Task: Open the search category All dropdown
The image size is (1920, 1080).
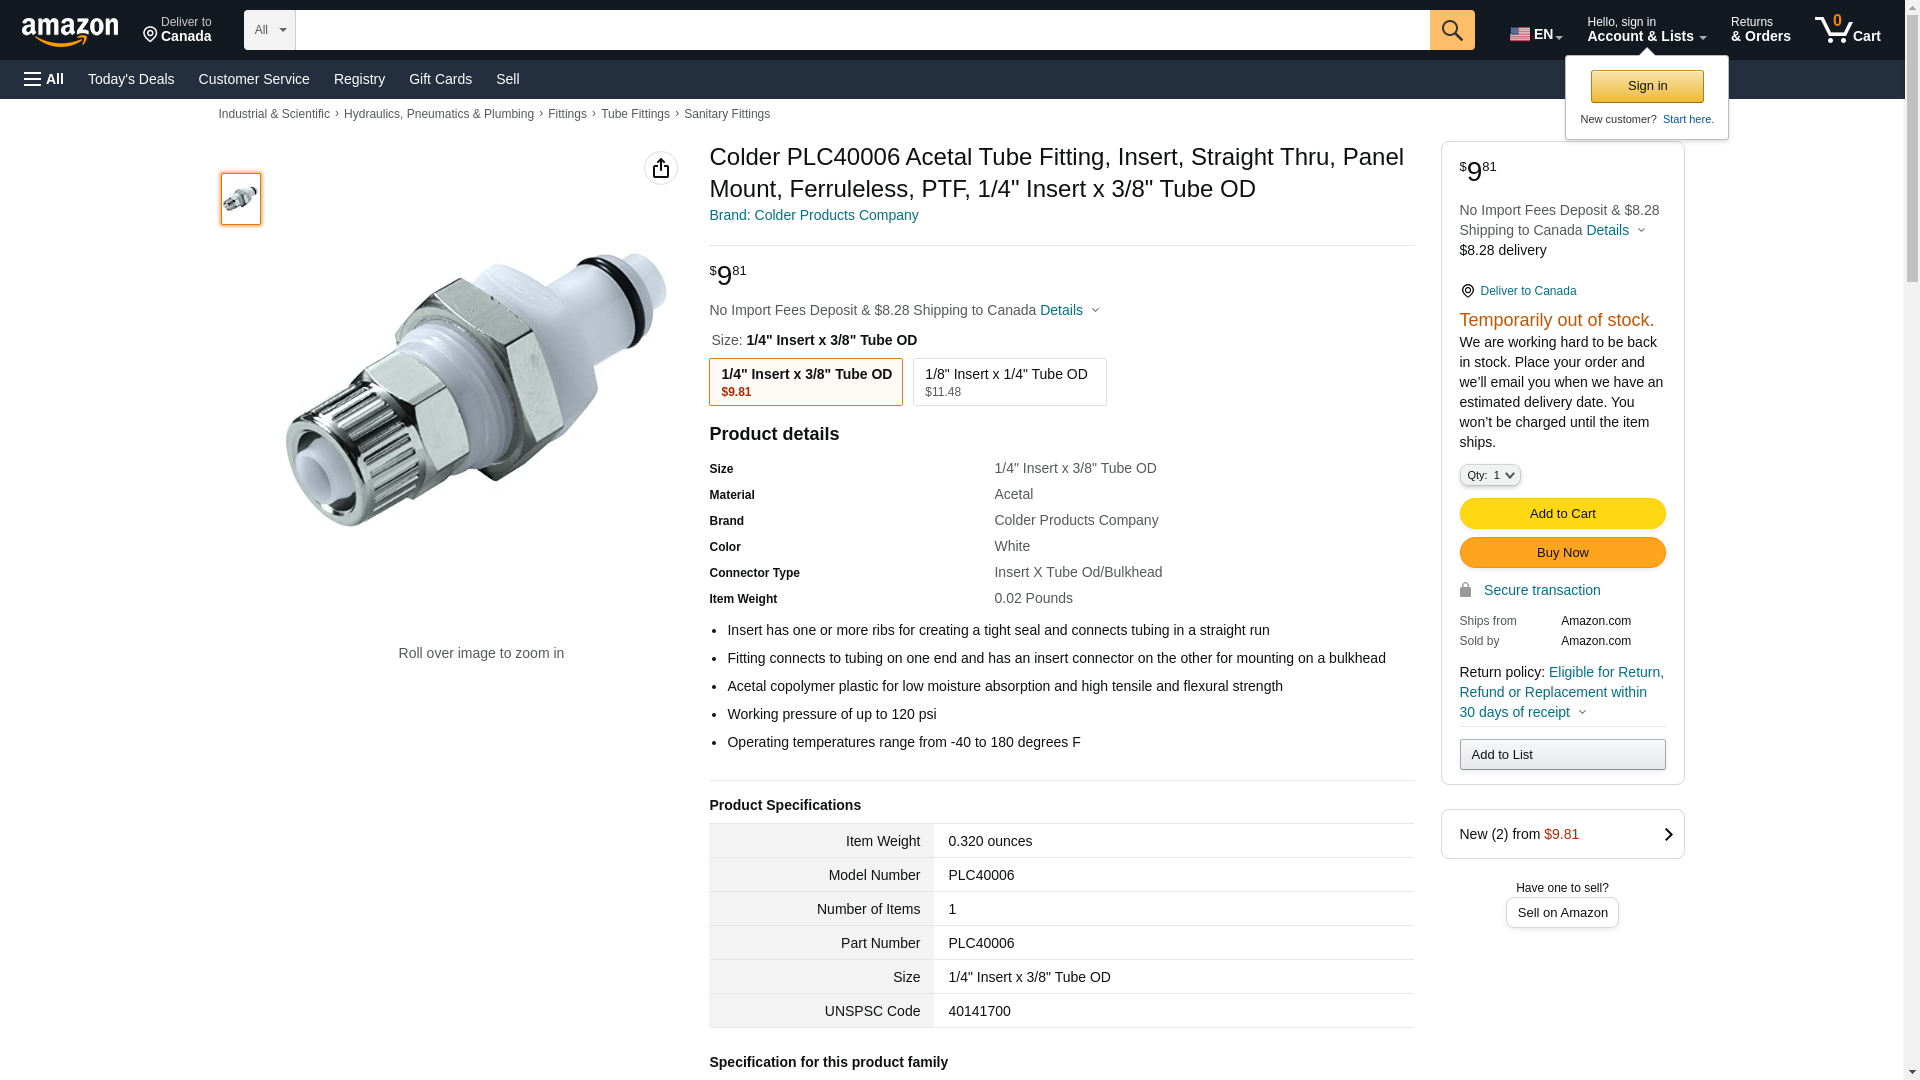Action: (270, 30)
